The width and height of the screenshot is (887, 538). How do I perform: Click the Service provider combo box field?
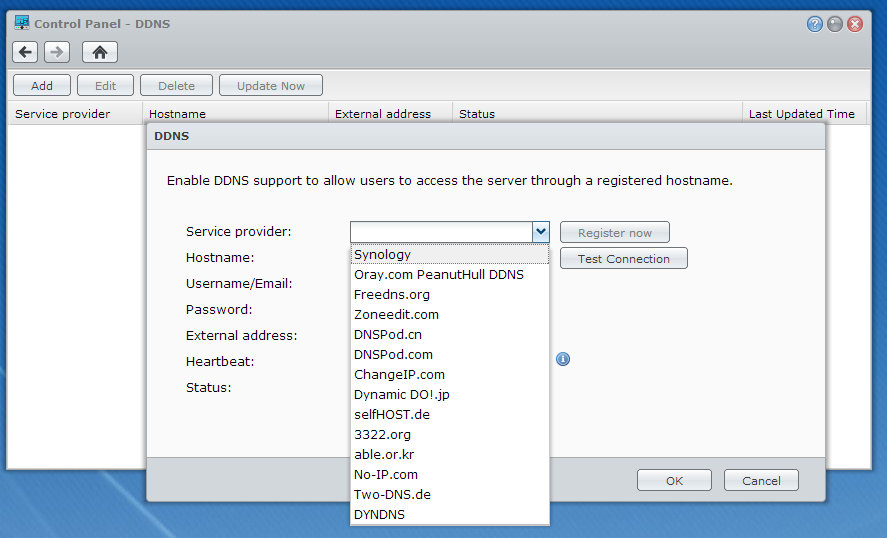(441, 231)
